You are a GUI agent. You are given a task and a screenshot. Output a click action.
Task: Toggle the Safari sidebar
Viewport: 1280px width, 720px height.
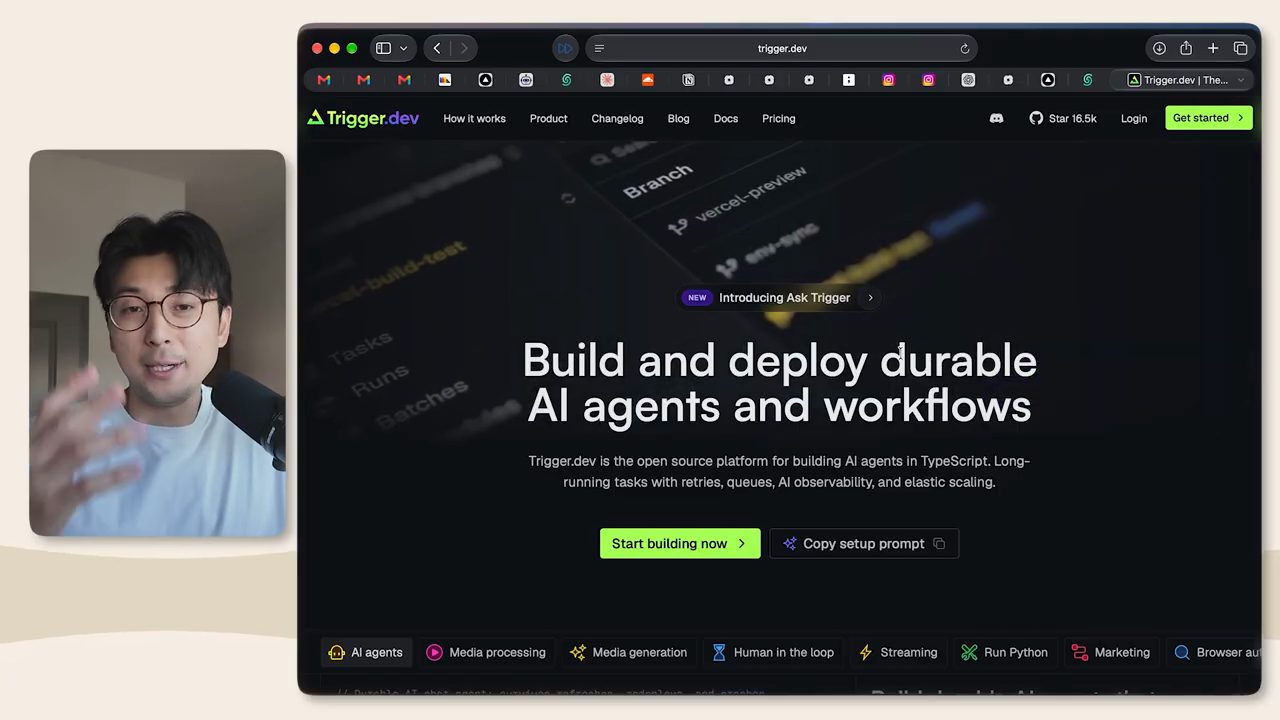pyautogui.click(x=383, y=48)
